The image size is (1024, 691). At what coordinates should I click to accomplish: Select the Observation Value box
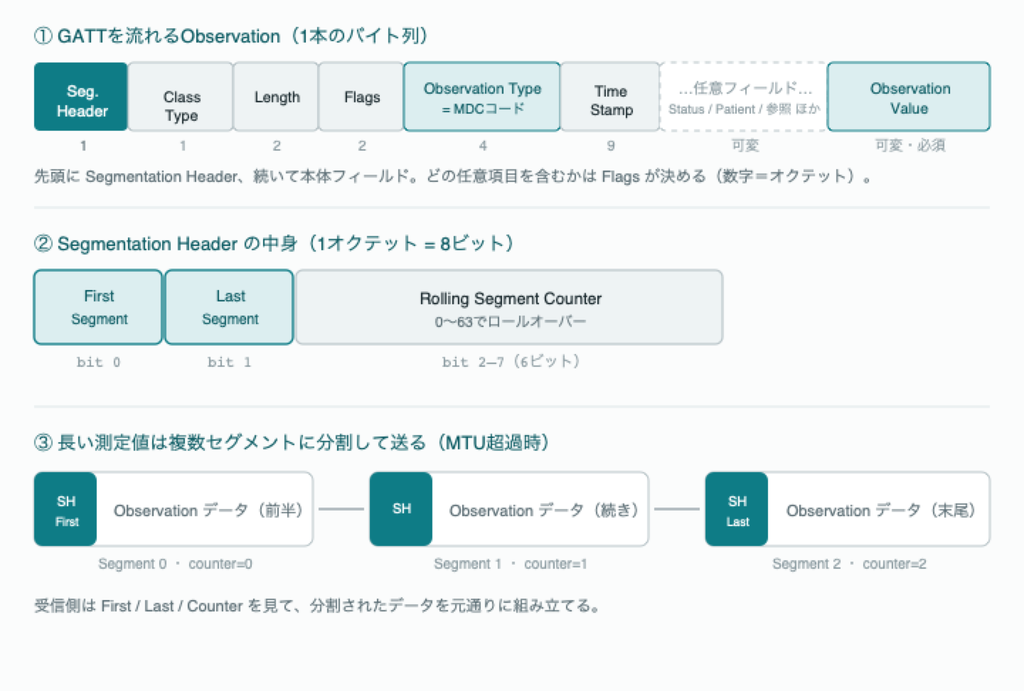coord(909,97)
